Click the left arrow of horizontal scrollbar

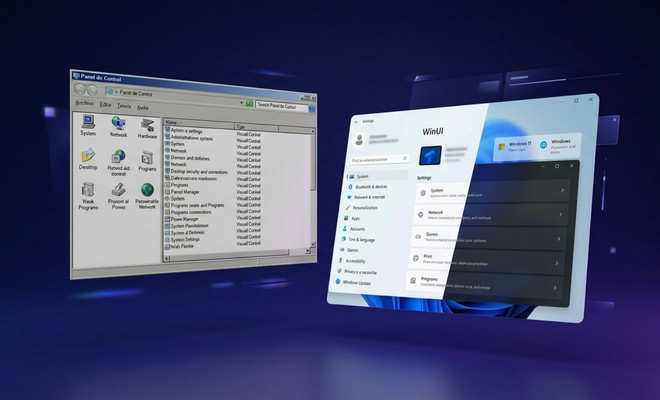point(166,259)
